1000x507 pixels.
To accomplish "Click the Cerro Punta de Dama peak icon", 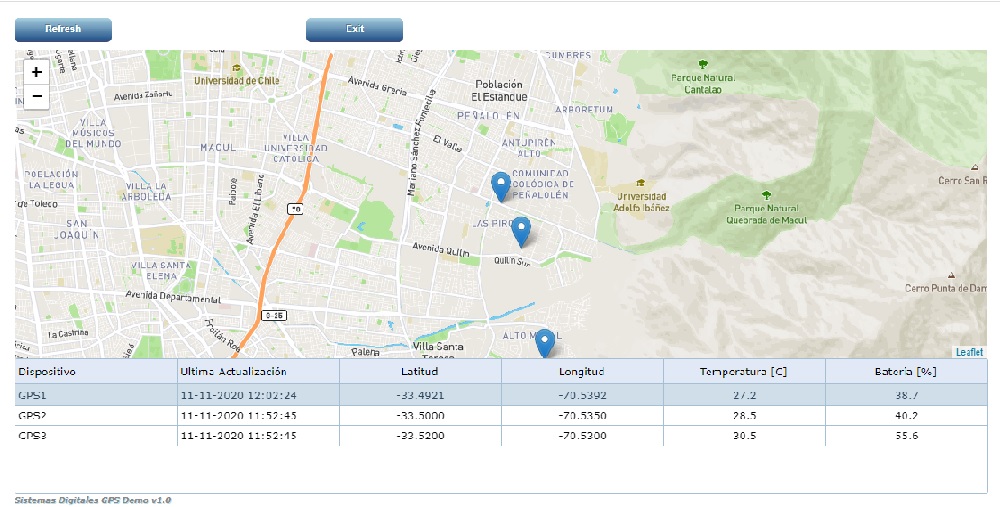I will pos(953,275).
